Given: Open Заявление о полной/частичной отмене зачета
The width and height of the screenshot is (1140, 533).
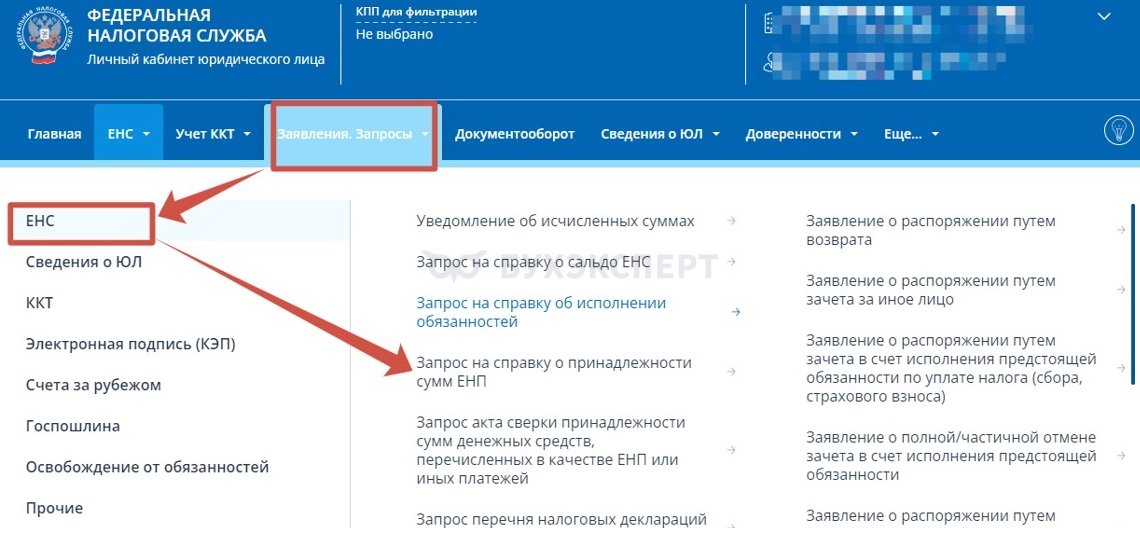Looking at the screenshot, I should 950,456.
